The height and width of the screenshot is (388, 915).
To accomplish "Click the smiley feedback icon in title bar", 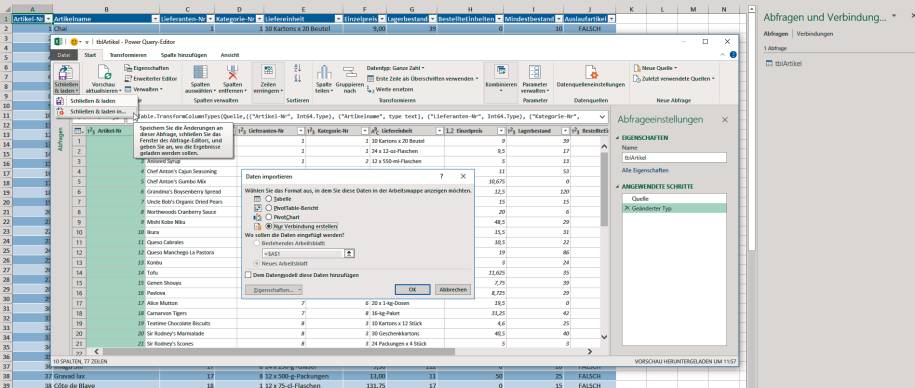I will (74, 42).
